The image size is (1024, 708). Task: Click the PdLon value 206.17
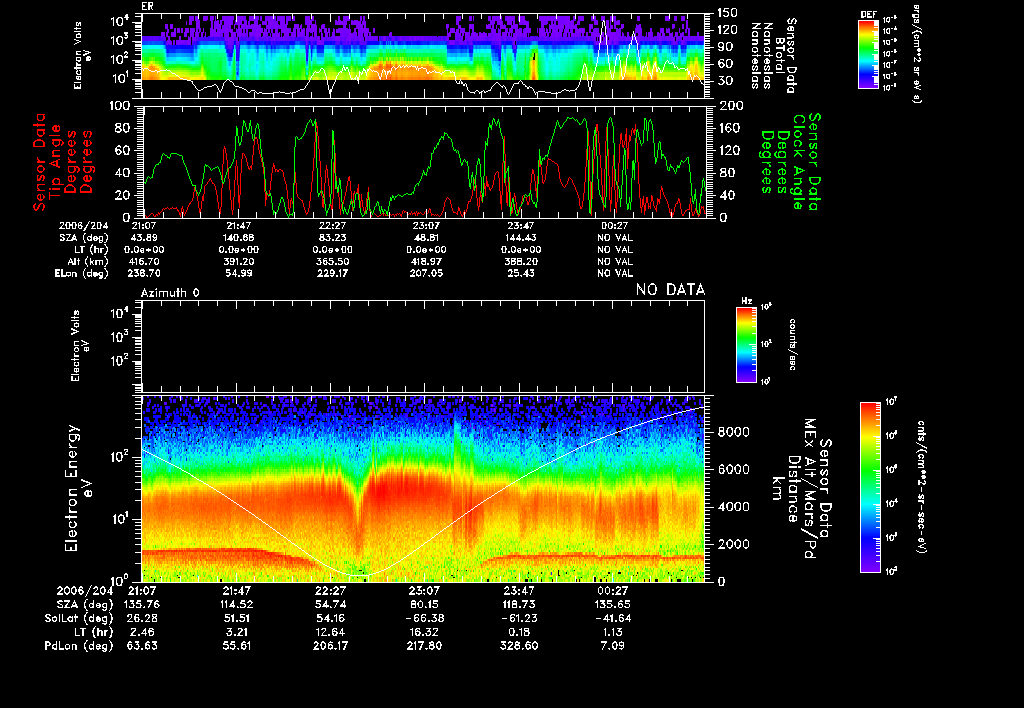click(330, 645)
